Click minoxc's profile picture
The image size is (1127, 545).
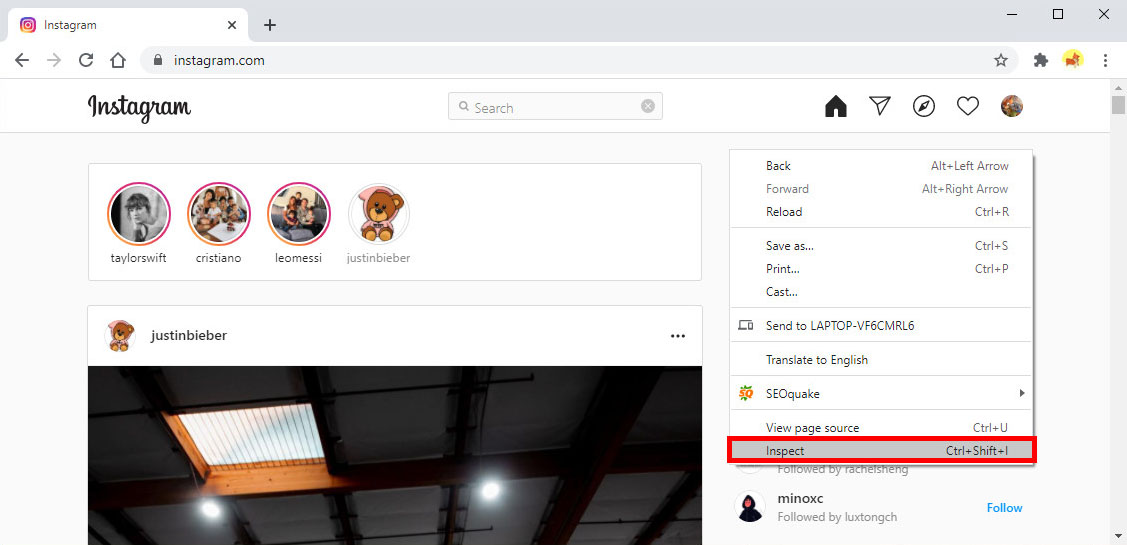[750, 507]
